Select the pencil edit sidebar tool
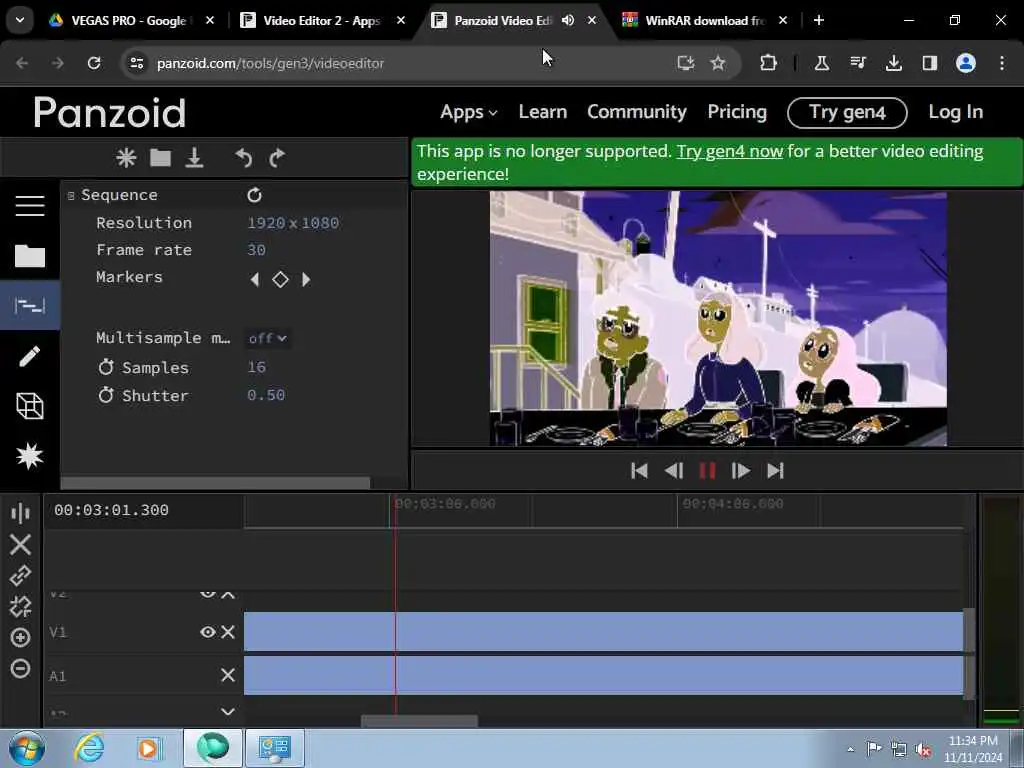 click(x=30, y=356)
